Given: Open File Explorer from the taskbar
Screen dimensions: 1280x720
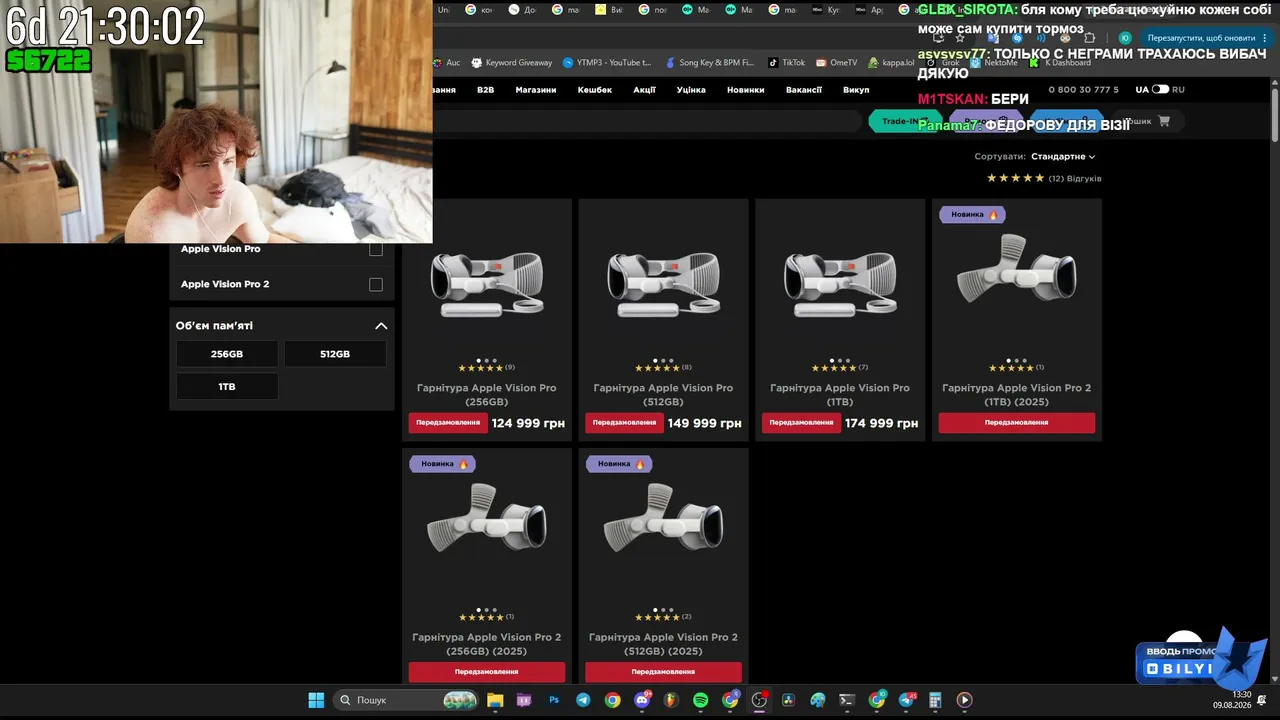Looking at the screenshot, I should (x=495, y=700).
